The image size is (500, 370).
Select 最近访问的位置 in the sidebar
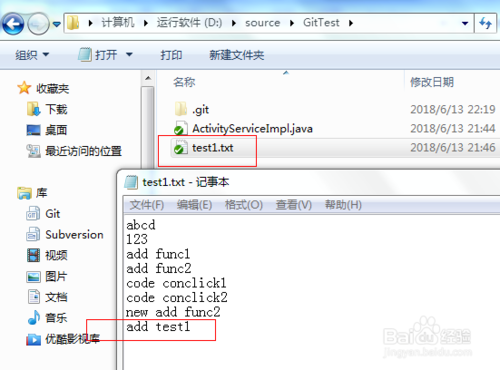tap(74, 151)
